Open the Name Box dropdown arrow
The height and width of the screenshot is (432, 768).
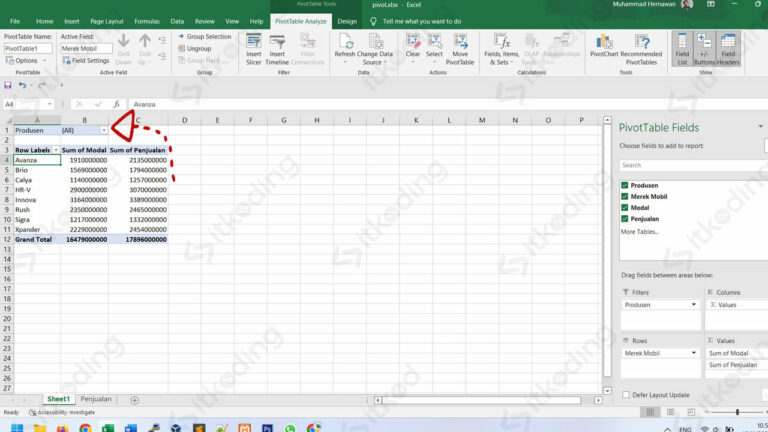tap(49, 104)
